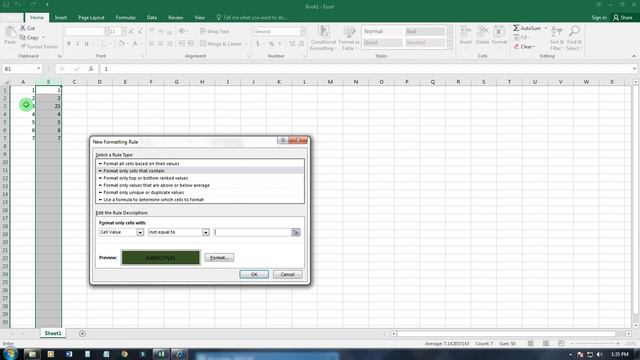Open the Clear eraser menu

click(524, 47)
